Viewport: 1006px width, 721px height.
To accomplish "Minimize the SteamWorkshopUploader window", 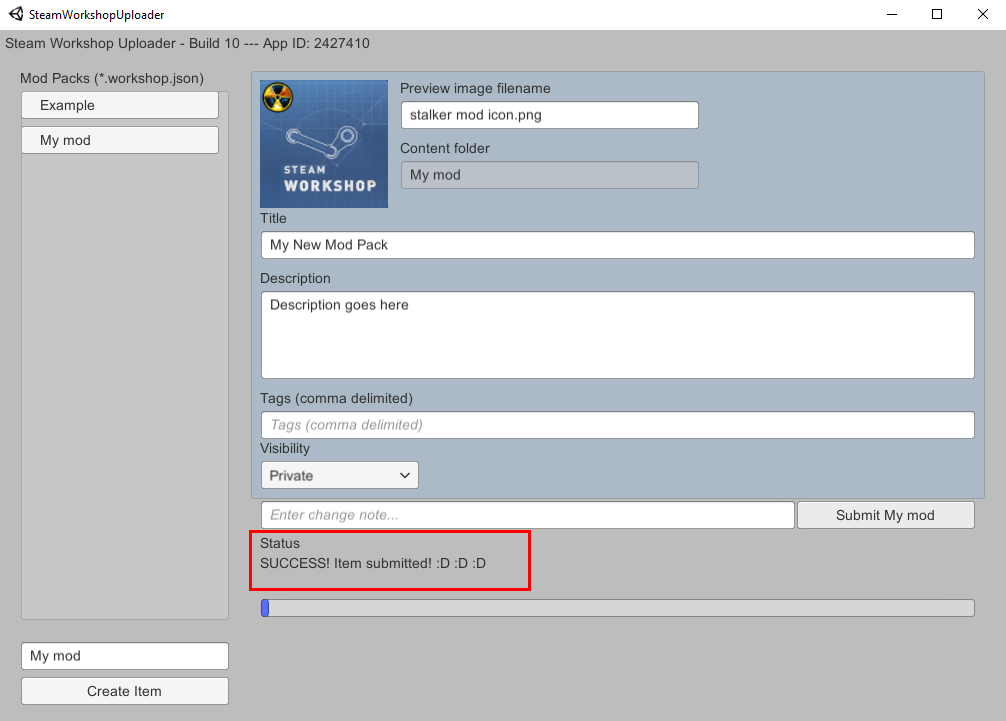I will click(892, 14).
